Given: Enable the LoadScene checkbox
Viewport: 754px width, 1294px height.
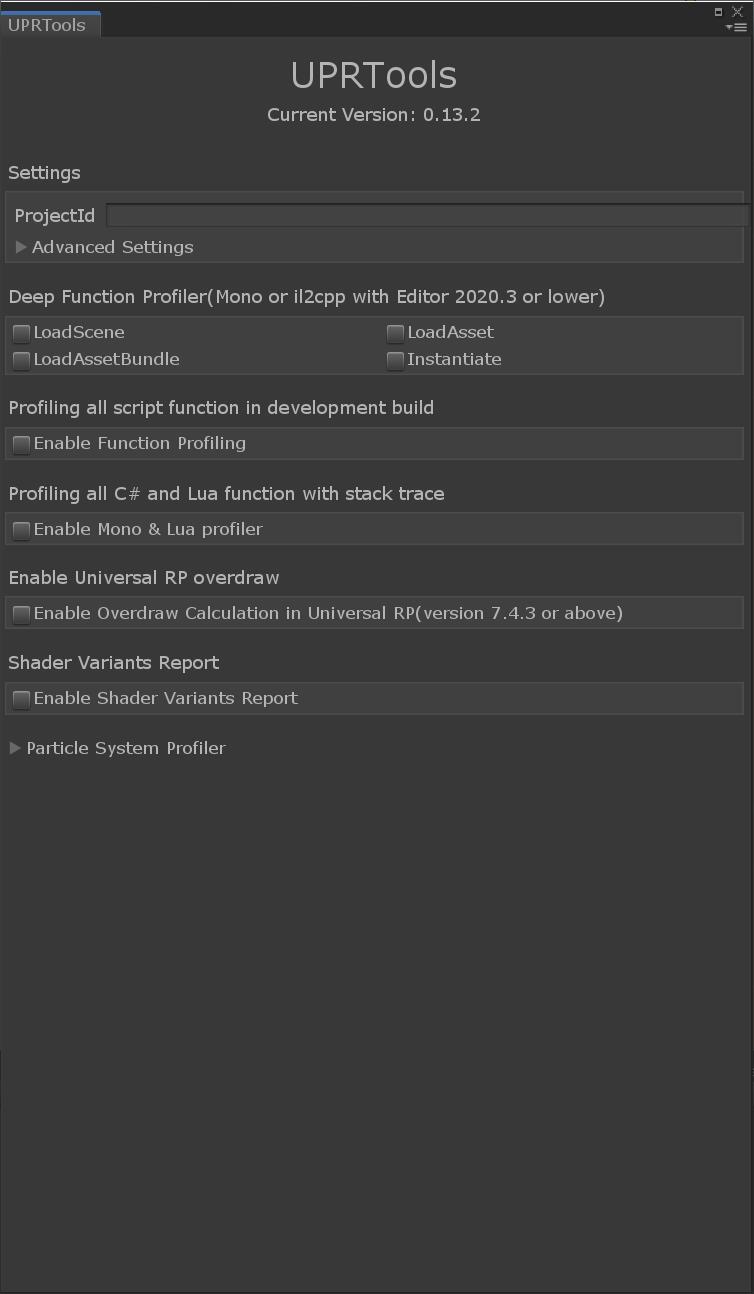Looking at the screenshot, I should click(x=21, y=333).
